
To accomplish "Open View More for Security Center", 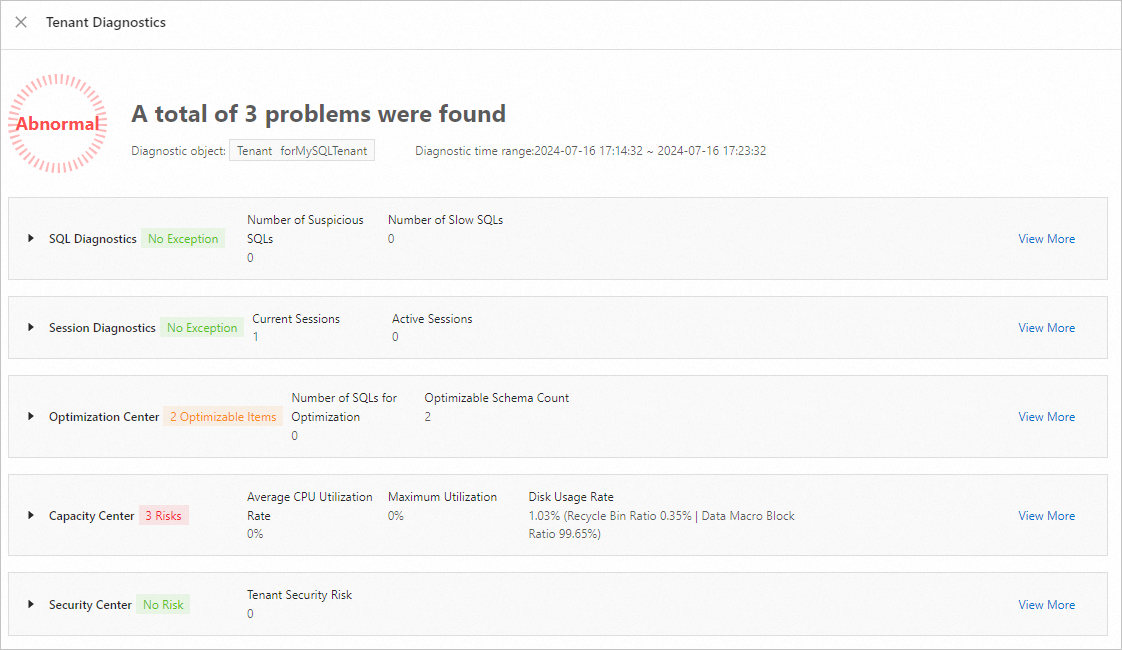I will (x=1046, y=605).
